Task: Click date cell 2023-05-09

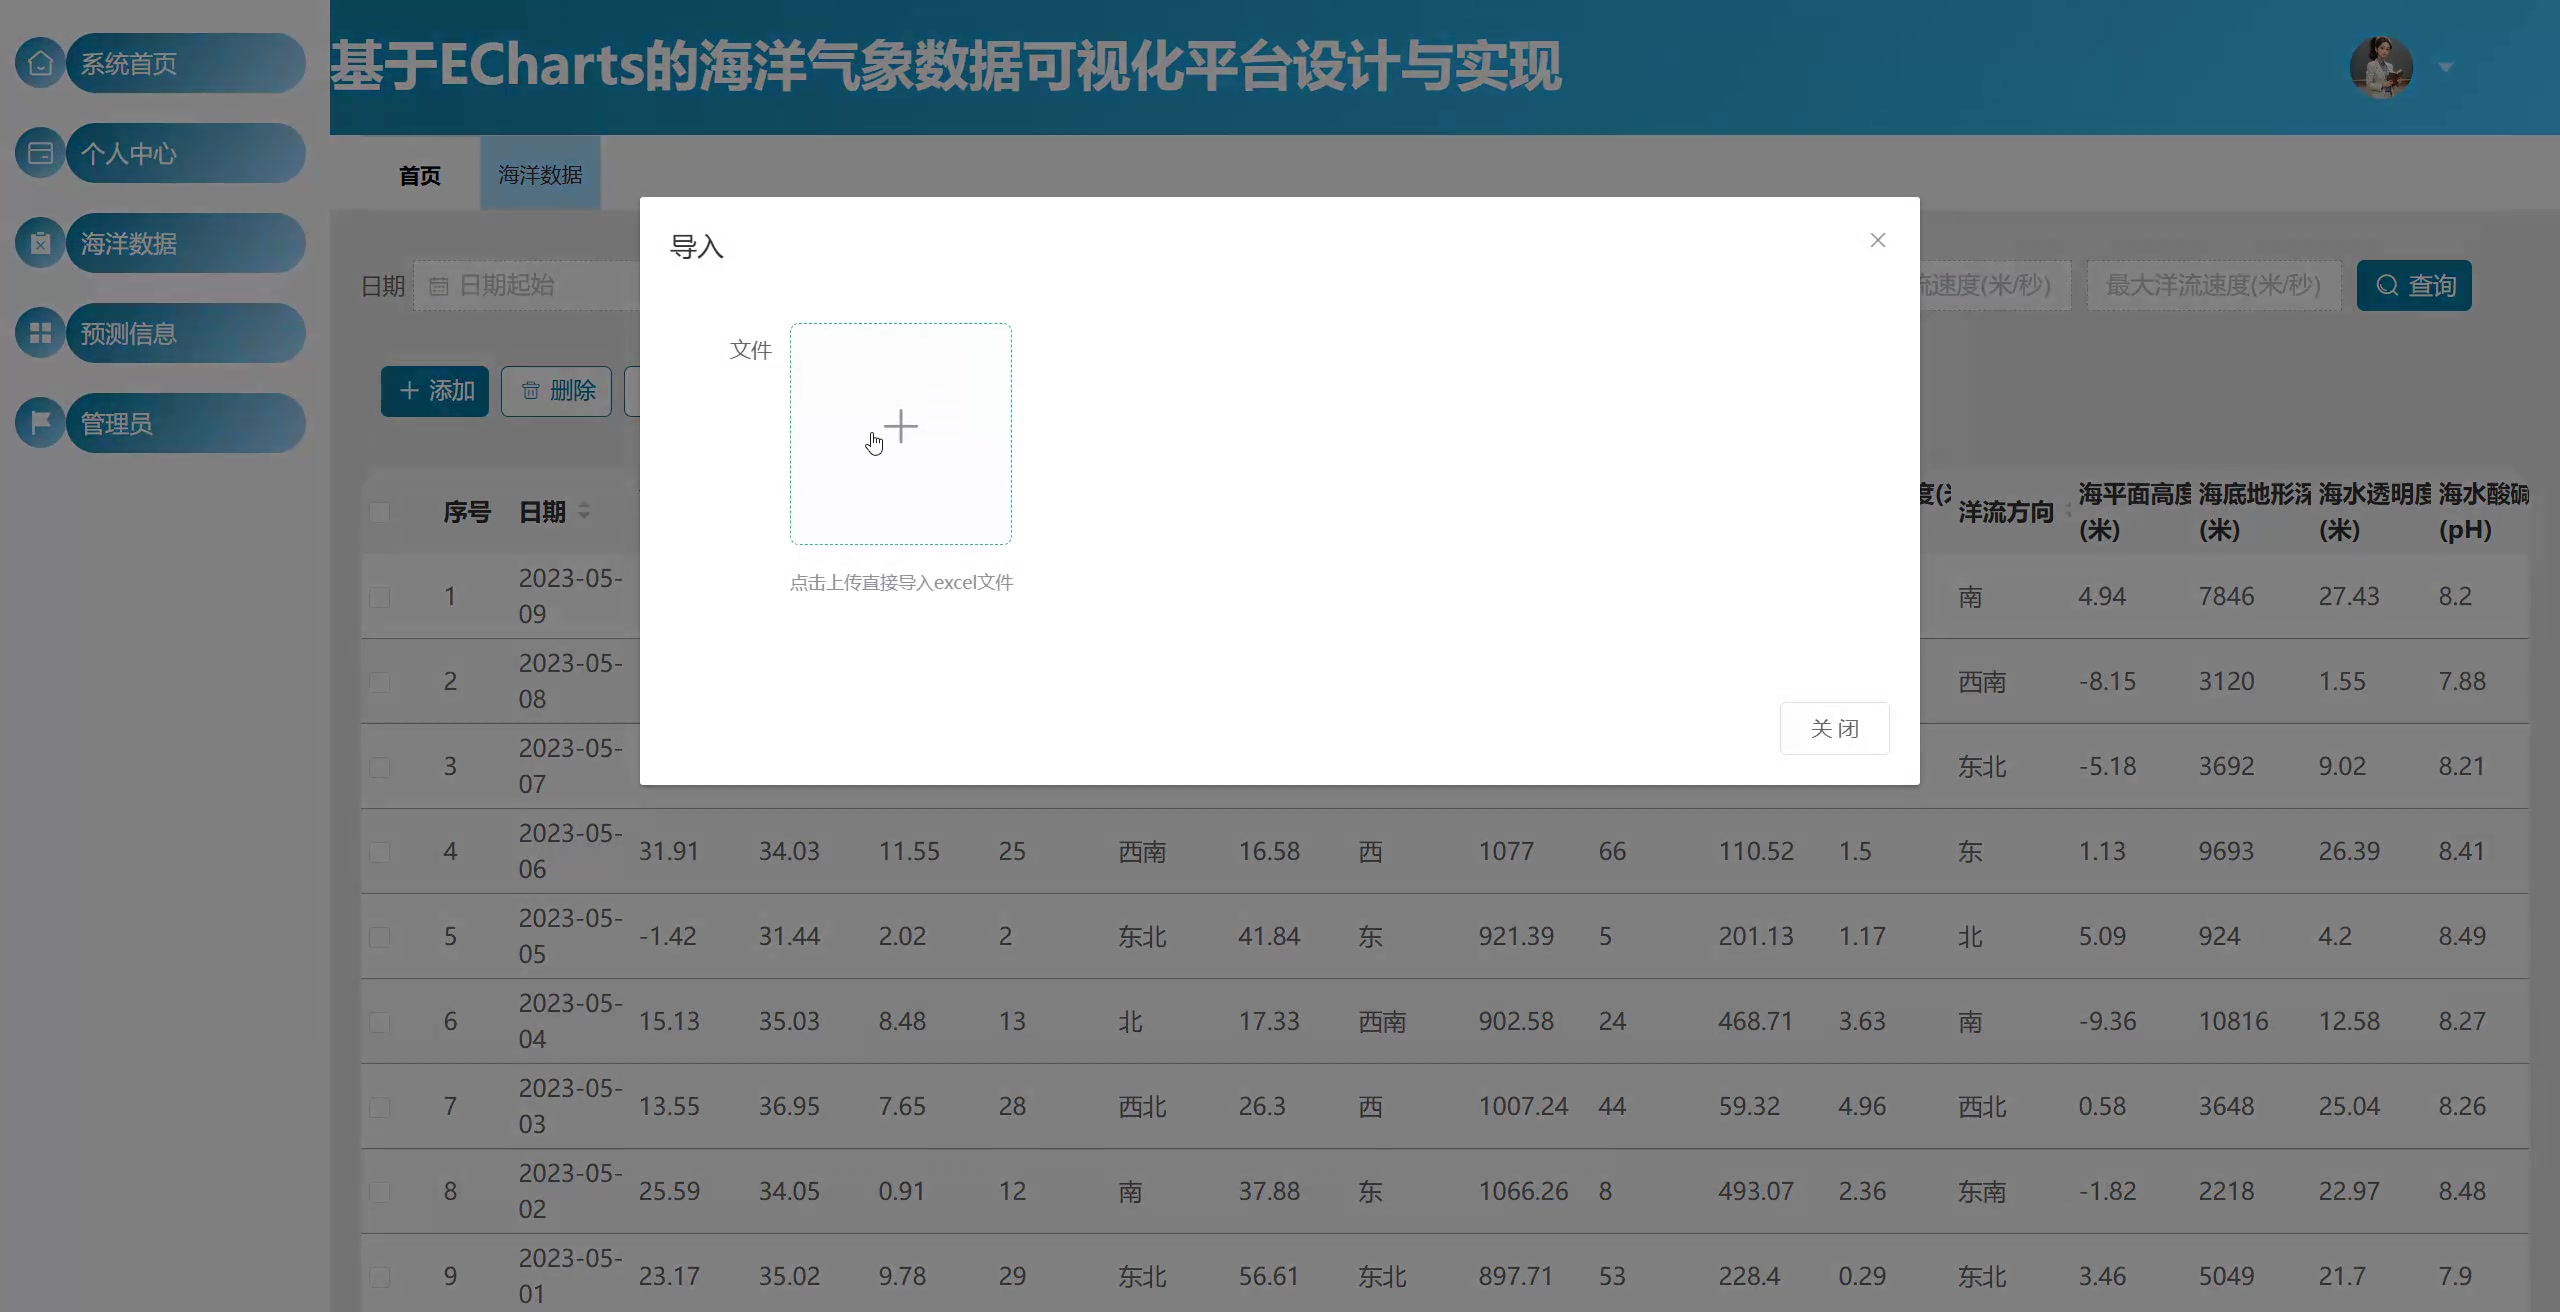Action: [570, 596]
